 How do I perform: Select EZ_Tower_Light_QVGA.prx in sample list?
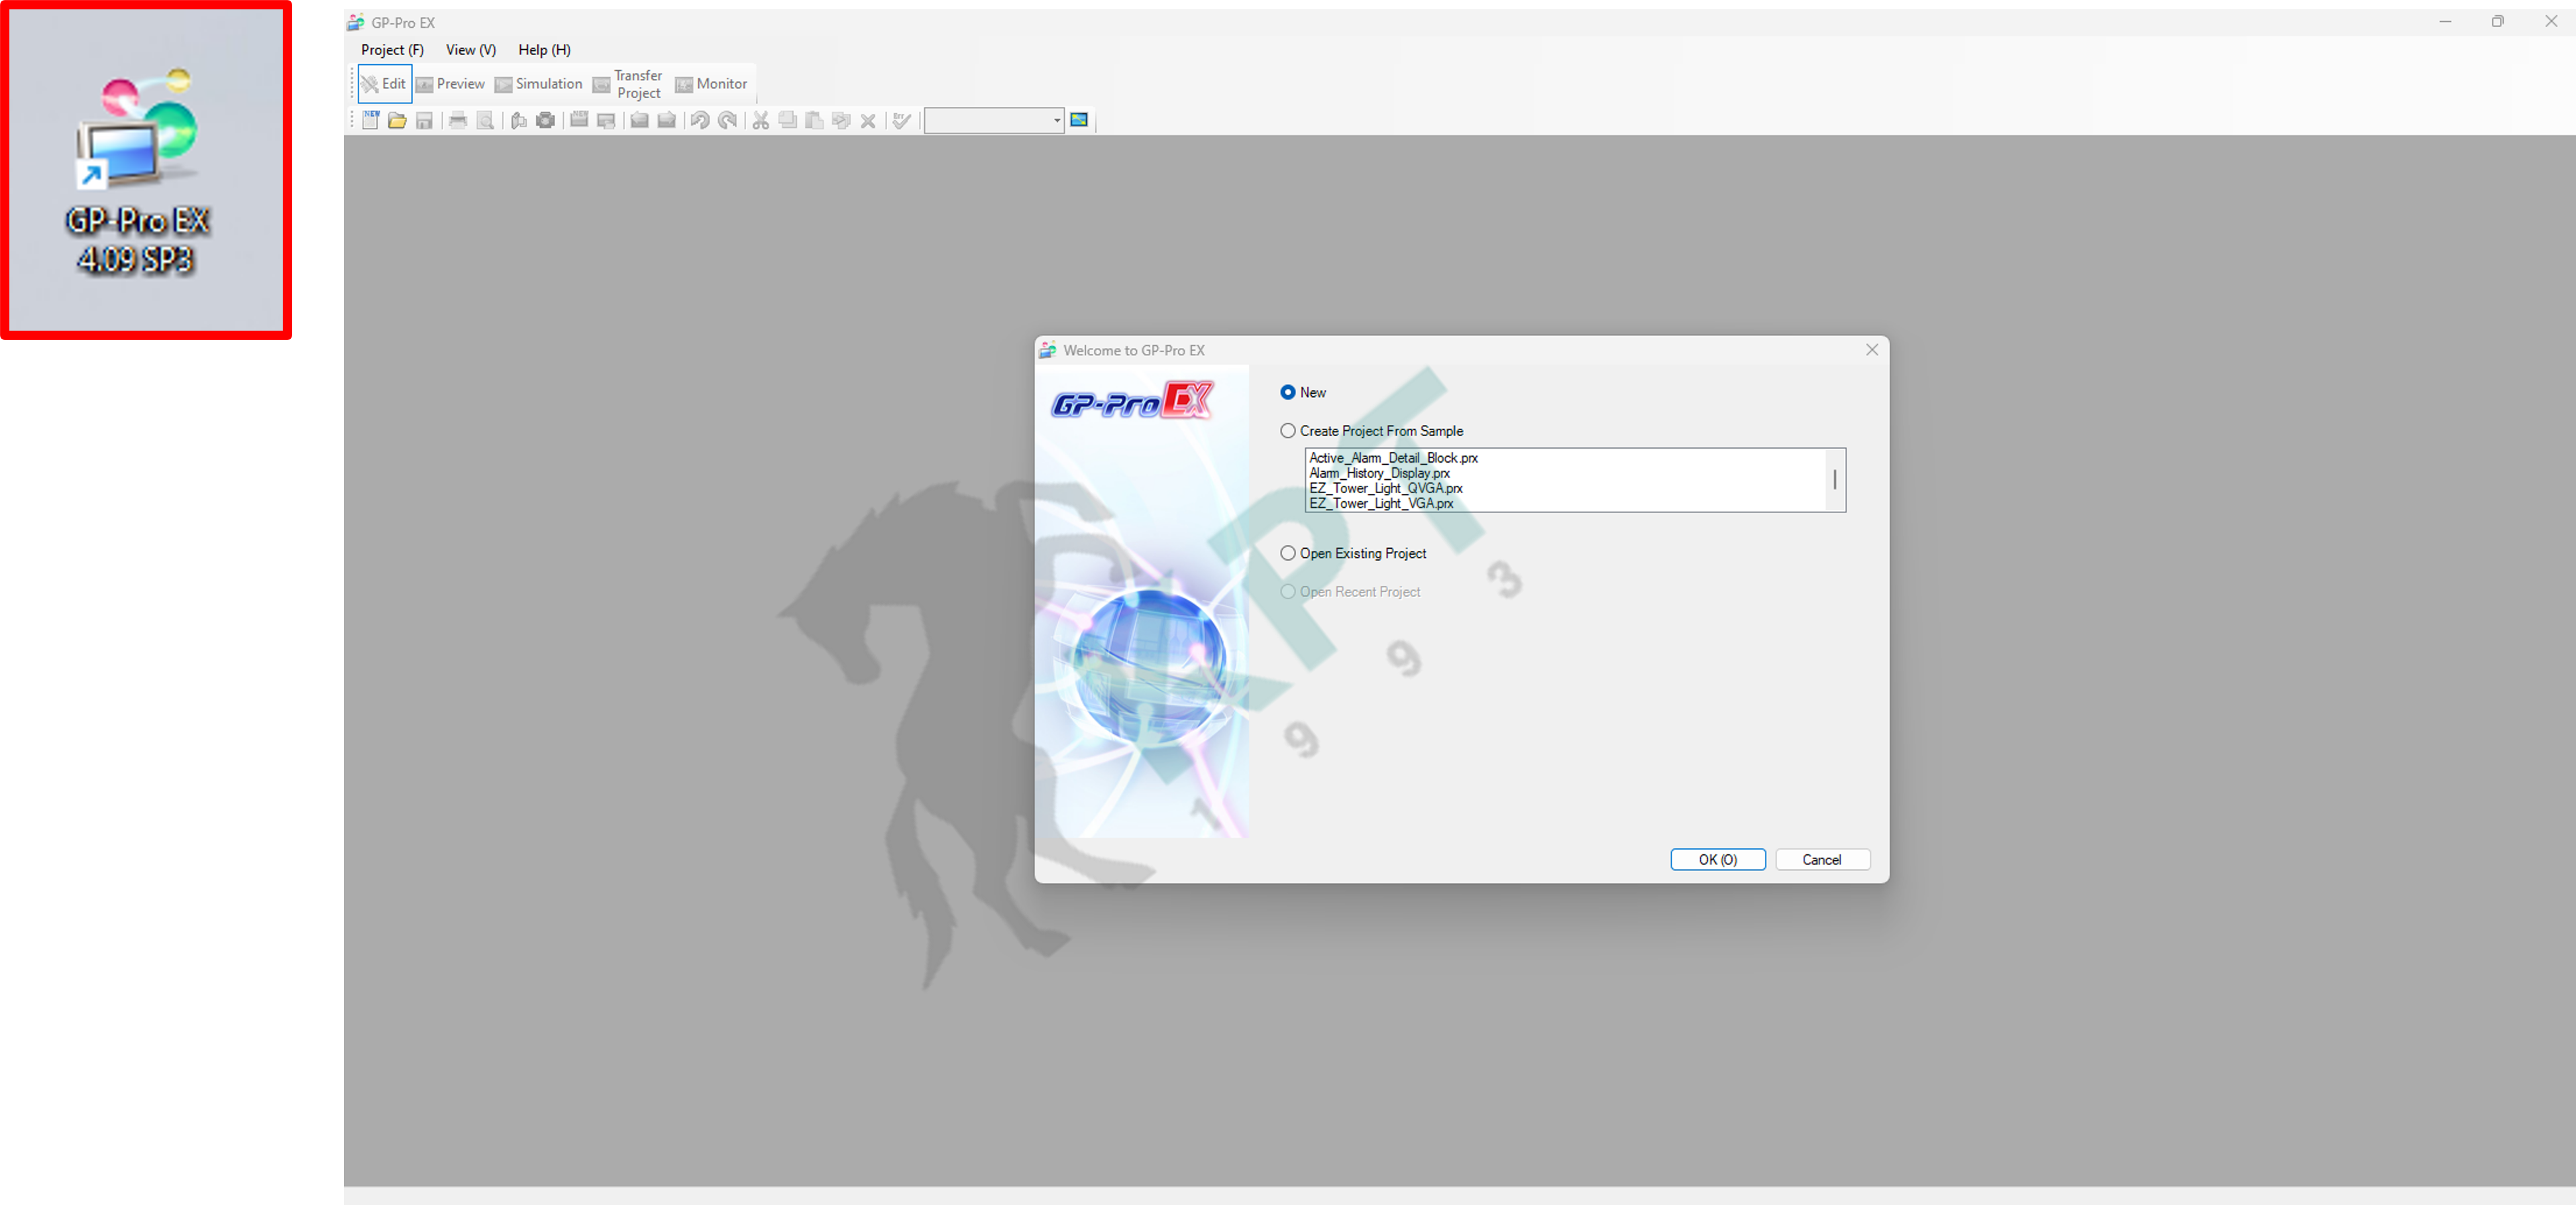click(x=1385, y=489)
